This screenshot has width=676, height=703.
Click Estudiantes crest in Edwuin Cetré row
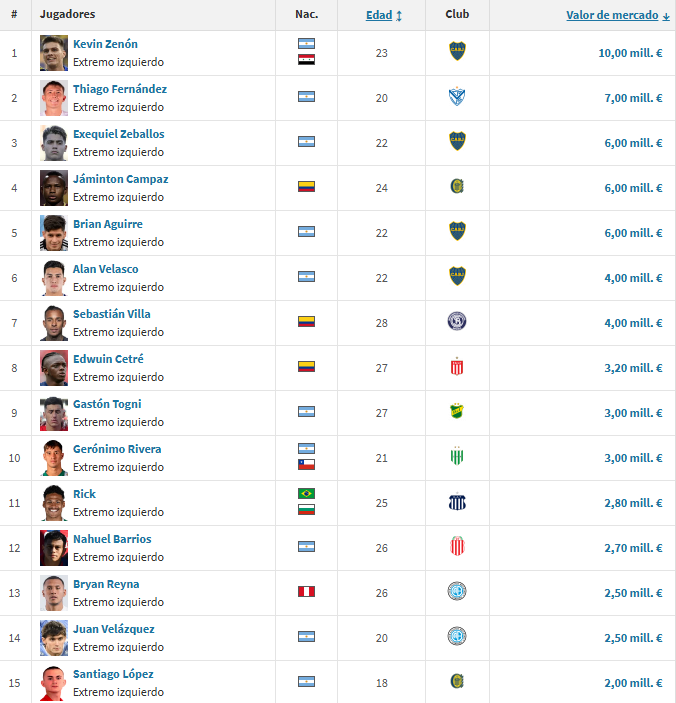tap(457, 367)
